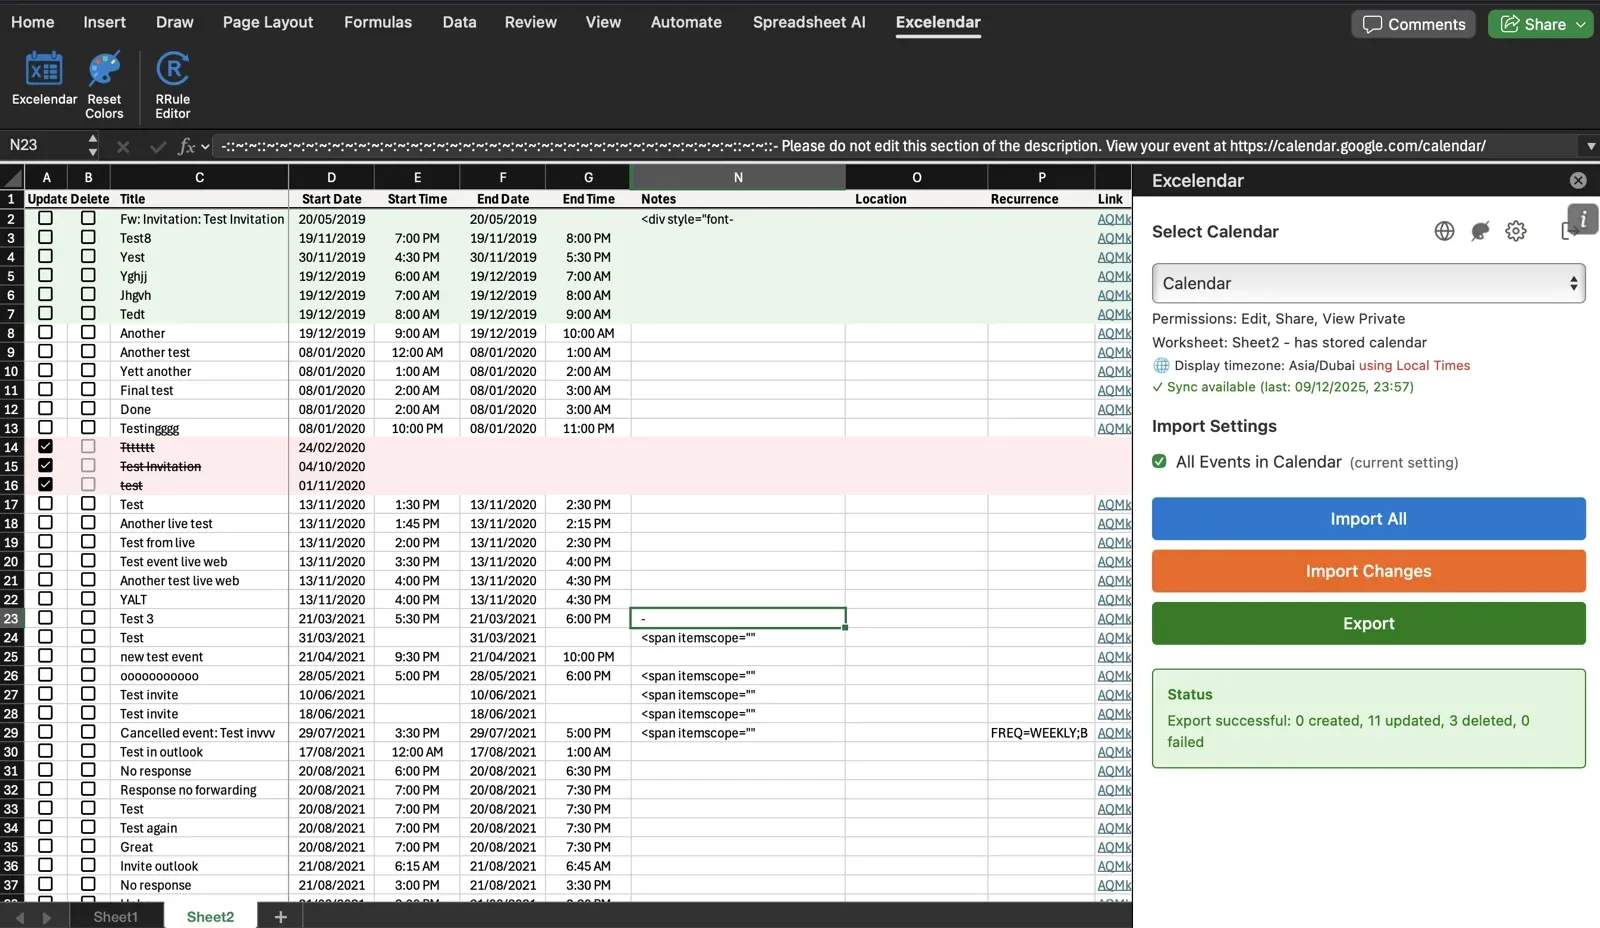Screen dimensions: 1600x928
Task: Select column N header
Action: pyautogui.click(x=738, y=177)
